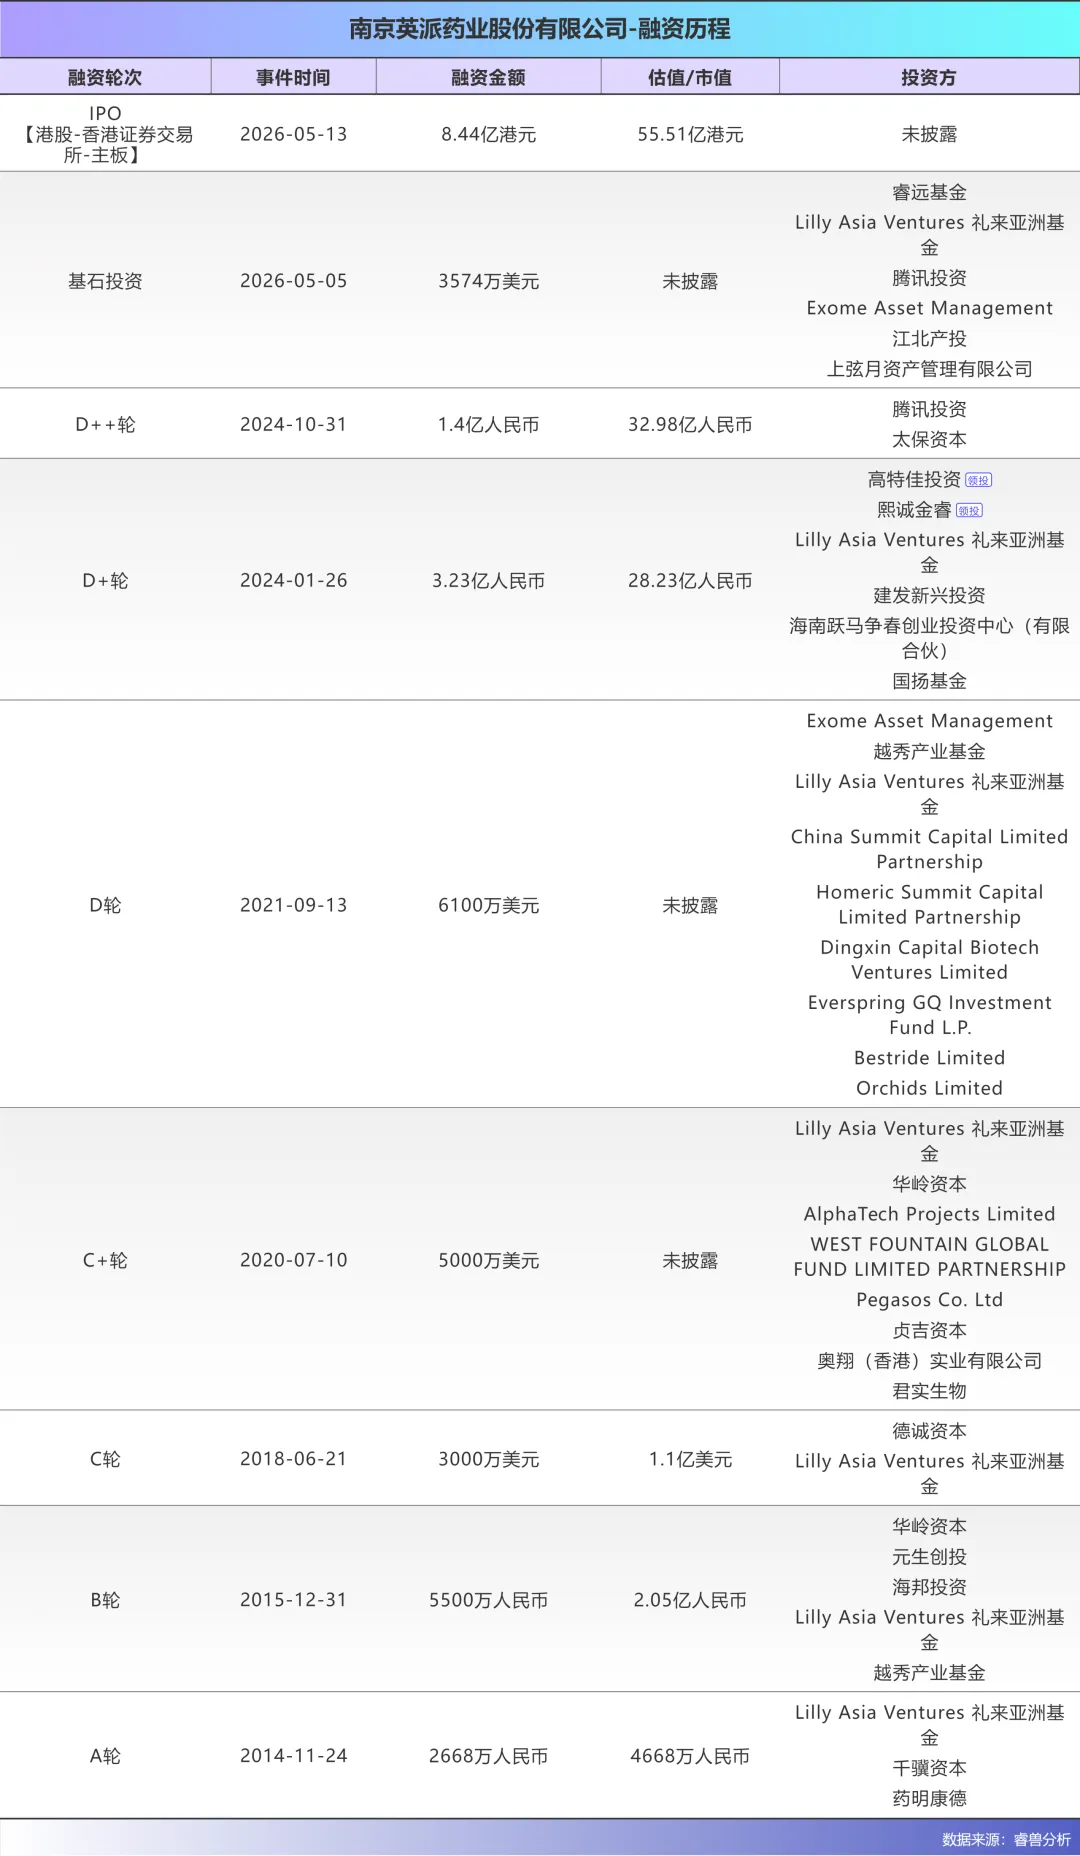Click the valuation 4668万人民币
Viewport: 1080px width, 1856px height.
click(690, 1756)
